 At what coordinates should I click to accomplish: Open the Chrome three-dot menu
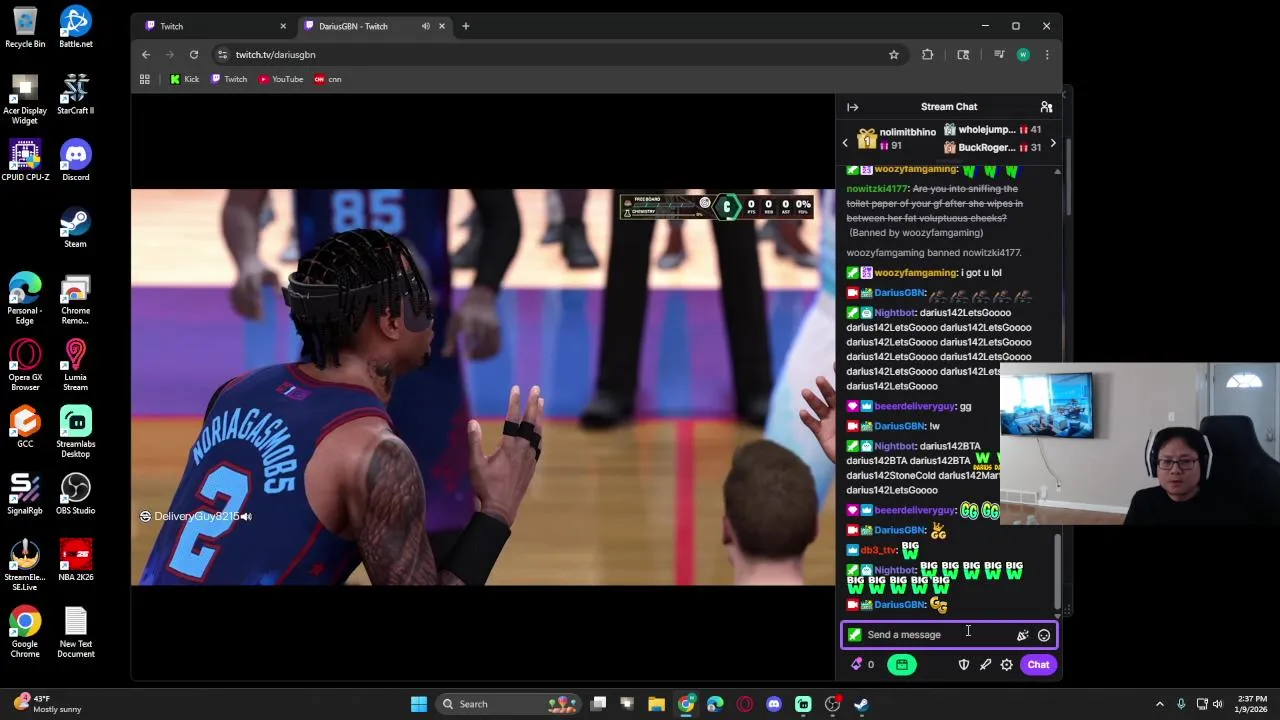coord(1047,55)
